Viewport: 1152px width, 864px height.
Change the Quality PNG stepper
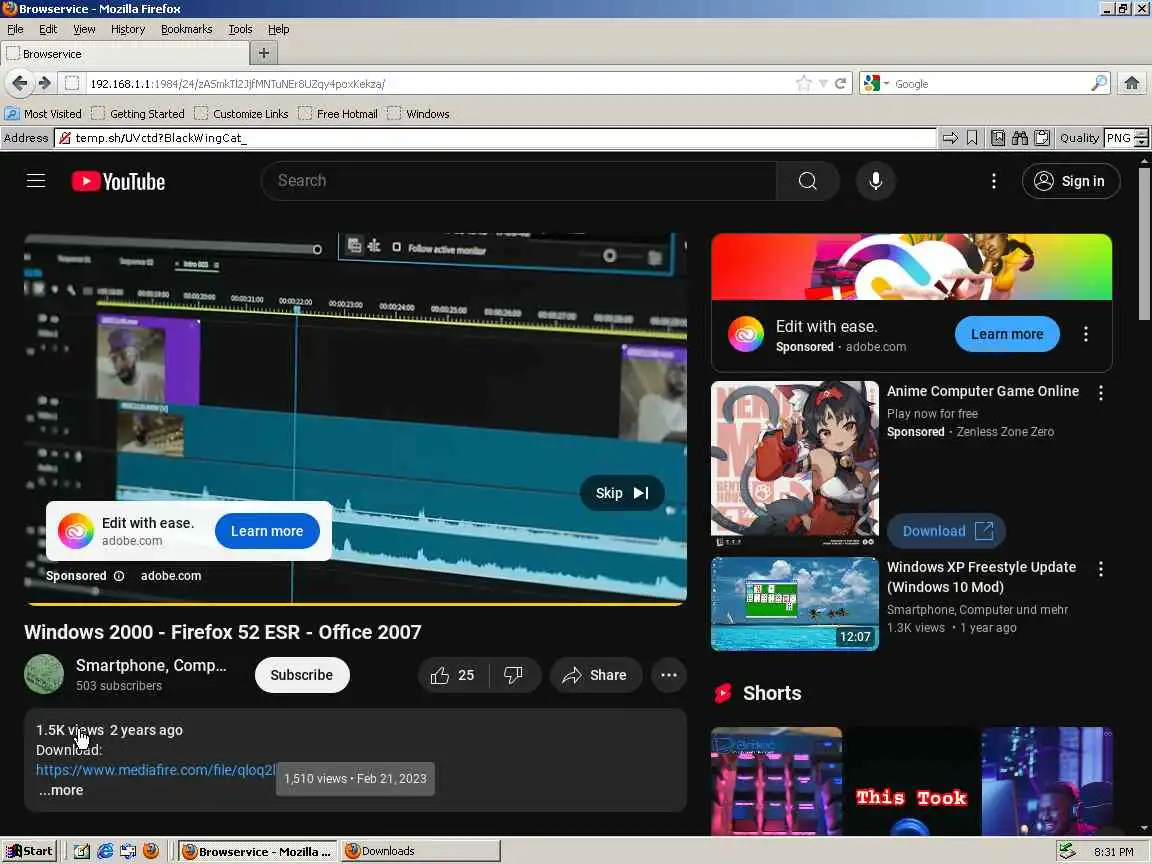click(x=1141, y=138)
